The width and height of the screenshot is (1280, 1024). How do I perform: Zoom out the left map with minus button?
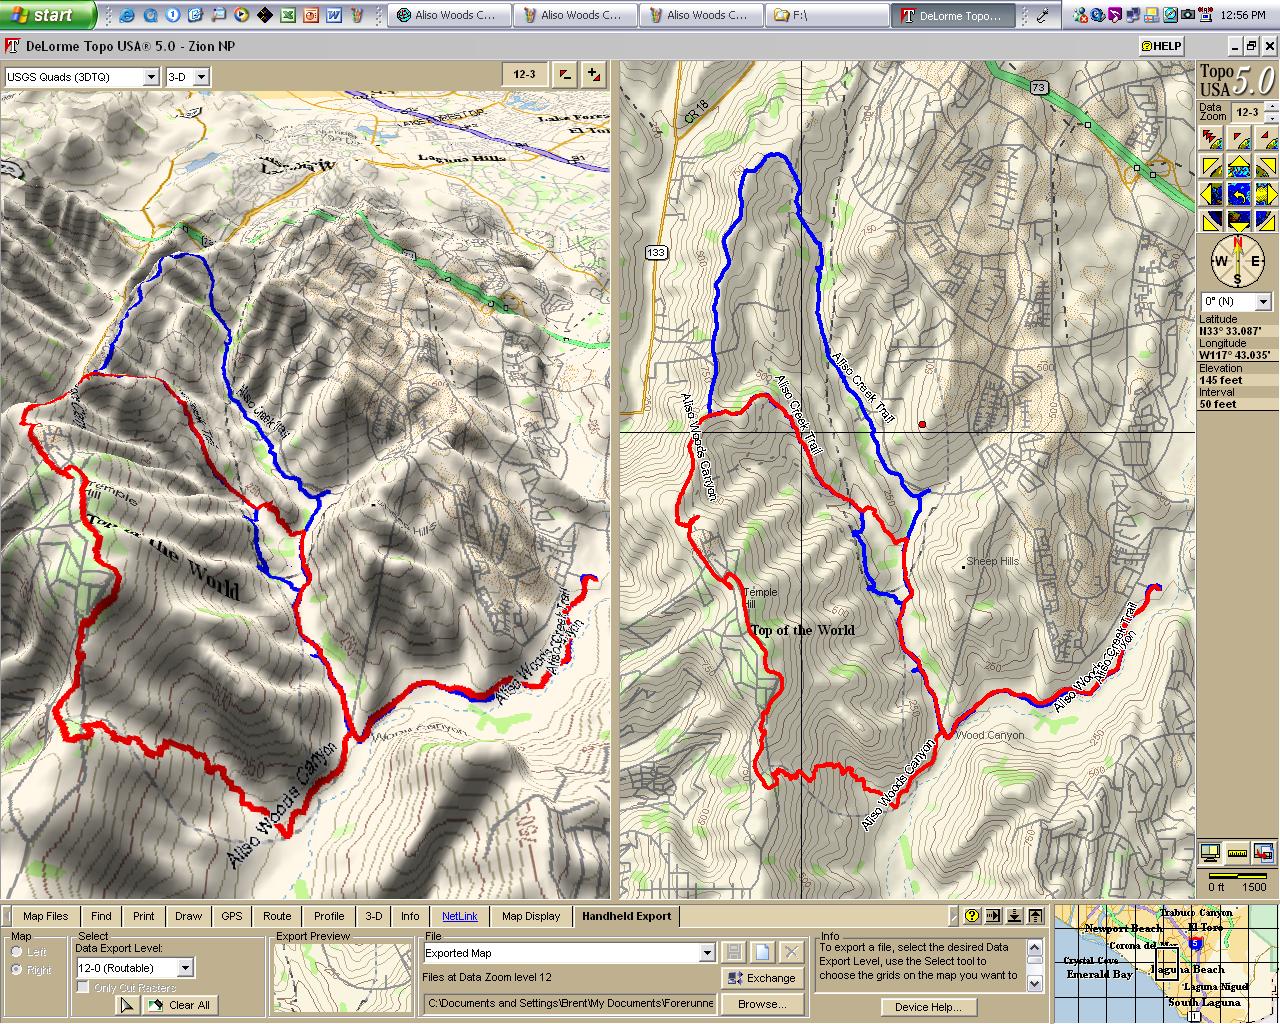click(565, 75)
